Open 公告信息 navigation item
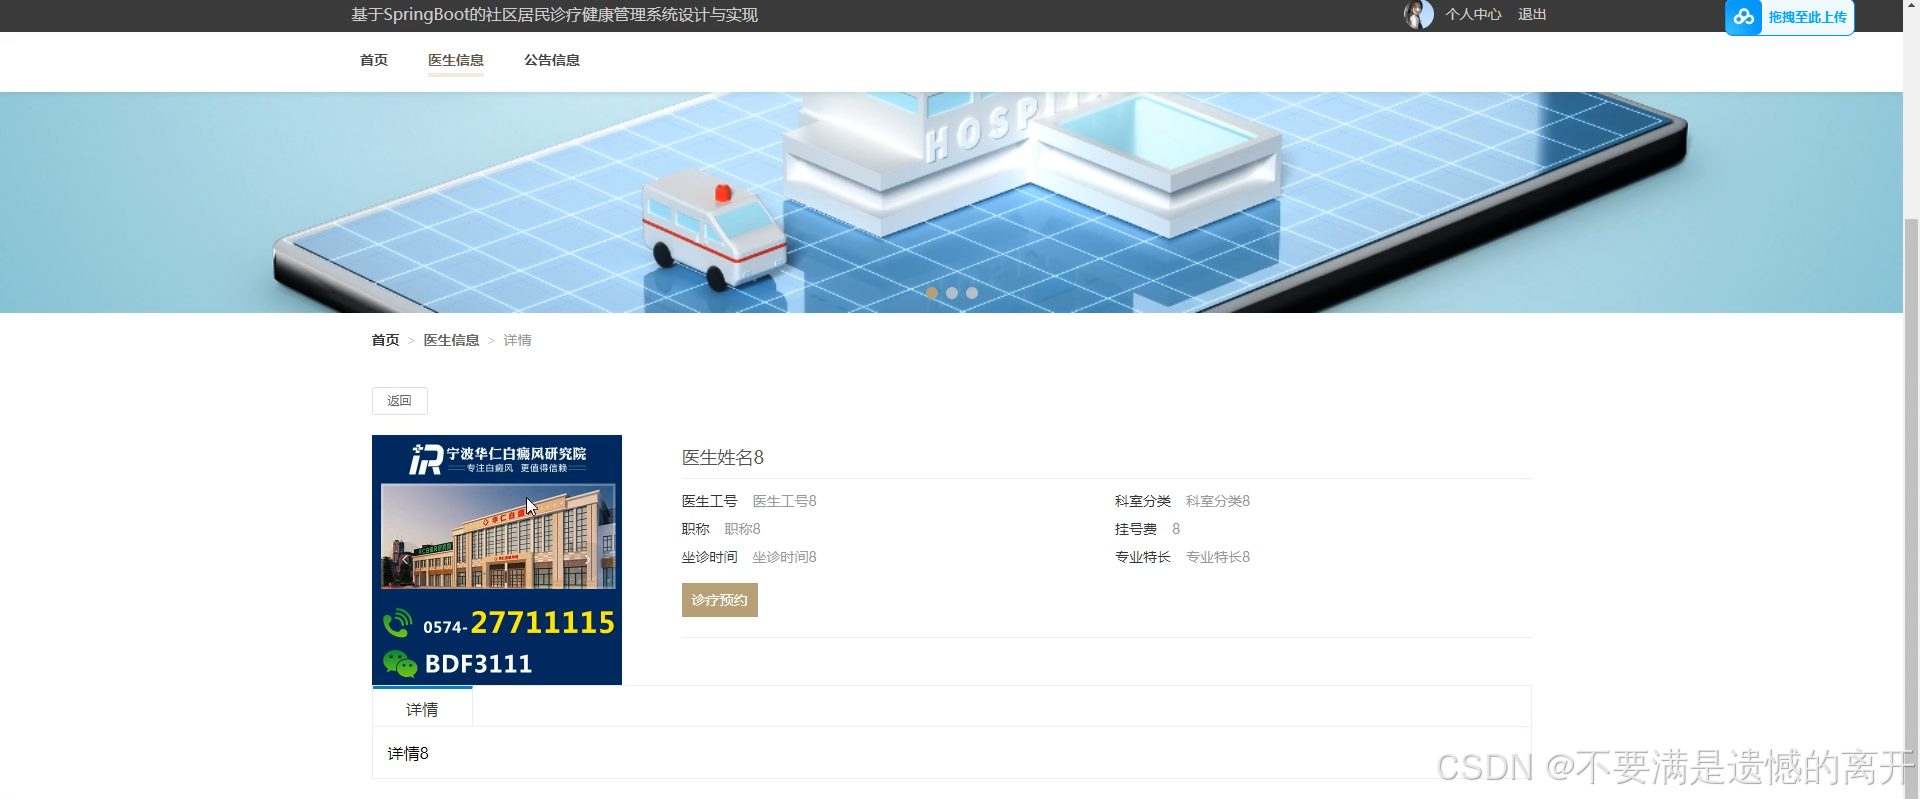The image size is (1920, 799). pos(552,60)
